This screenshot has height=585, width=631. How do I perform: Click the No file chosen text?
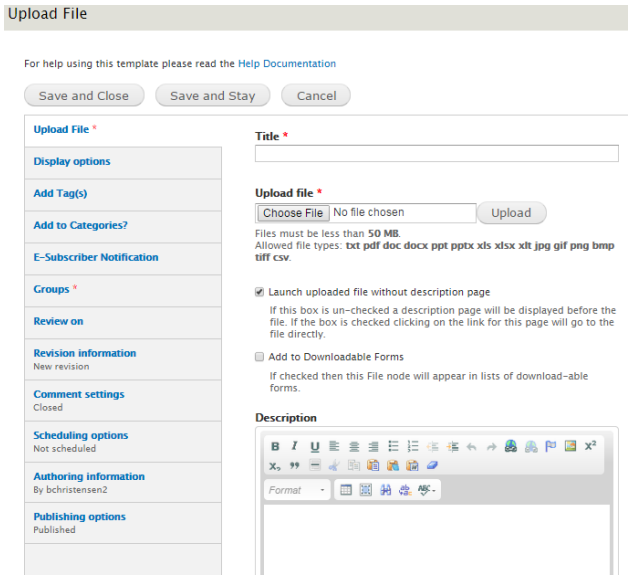click(x=369, y=212)
